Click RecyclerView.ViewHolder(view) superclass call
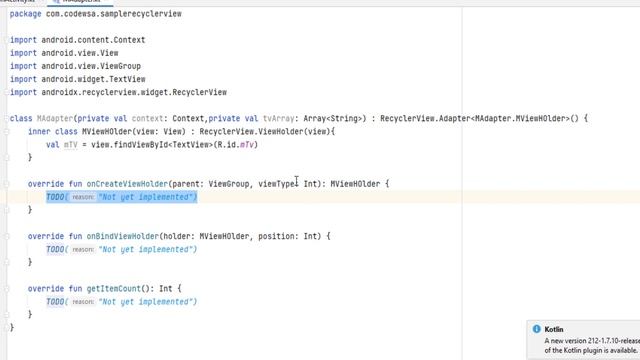This screenshot has width=640, height=360. 265,131
